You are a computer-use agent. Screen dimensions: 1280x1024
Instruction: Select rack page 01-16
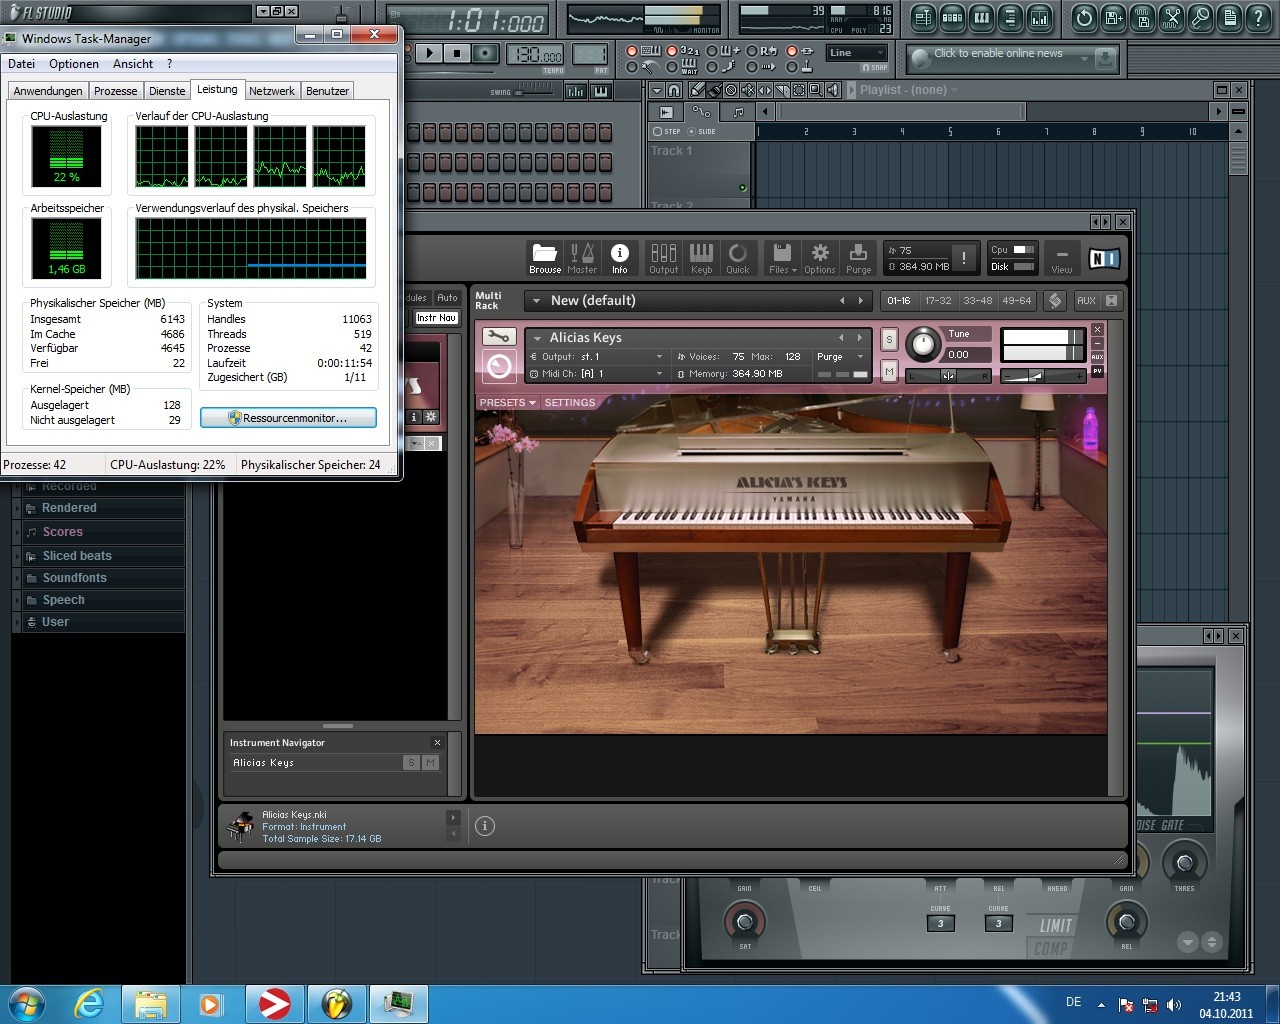tap(899, 301)
